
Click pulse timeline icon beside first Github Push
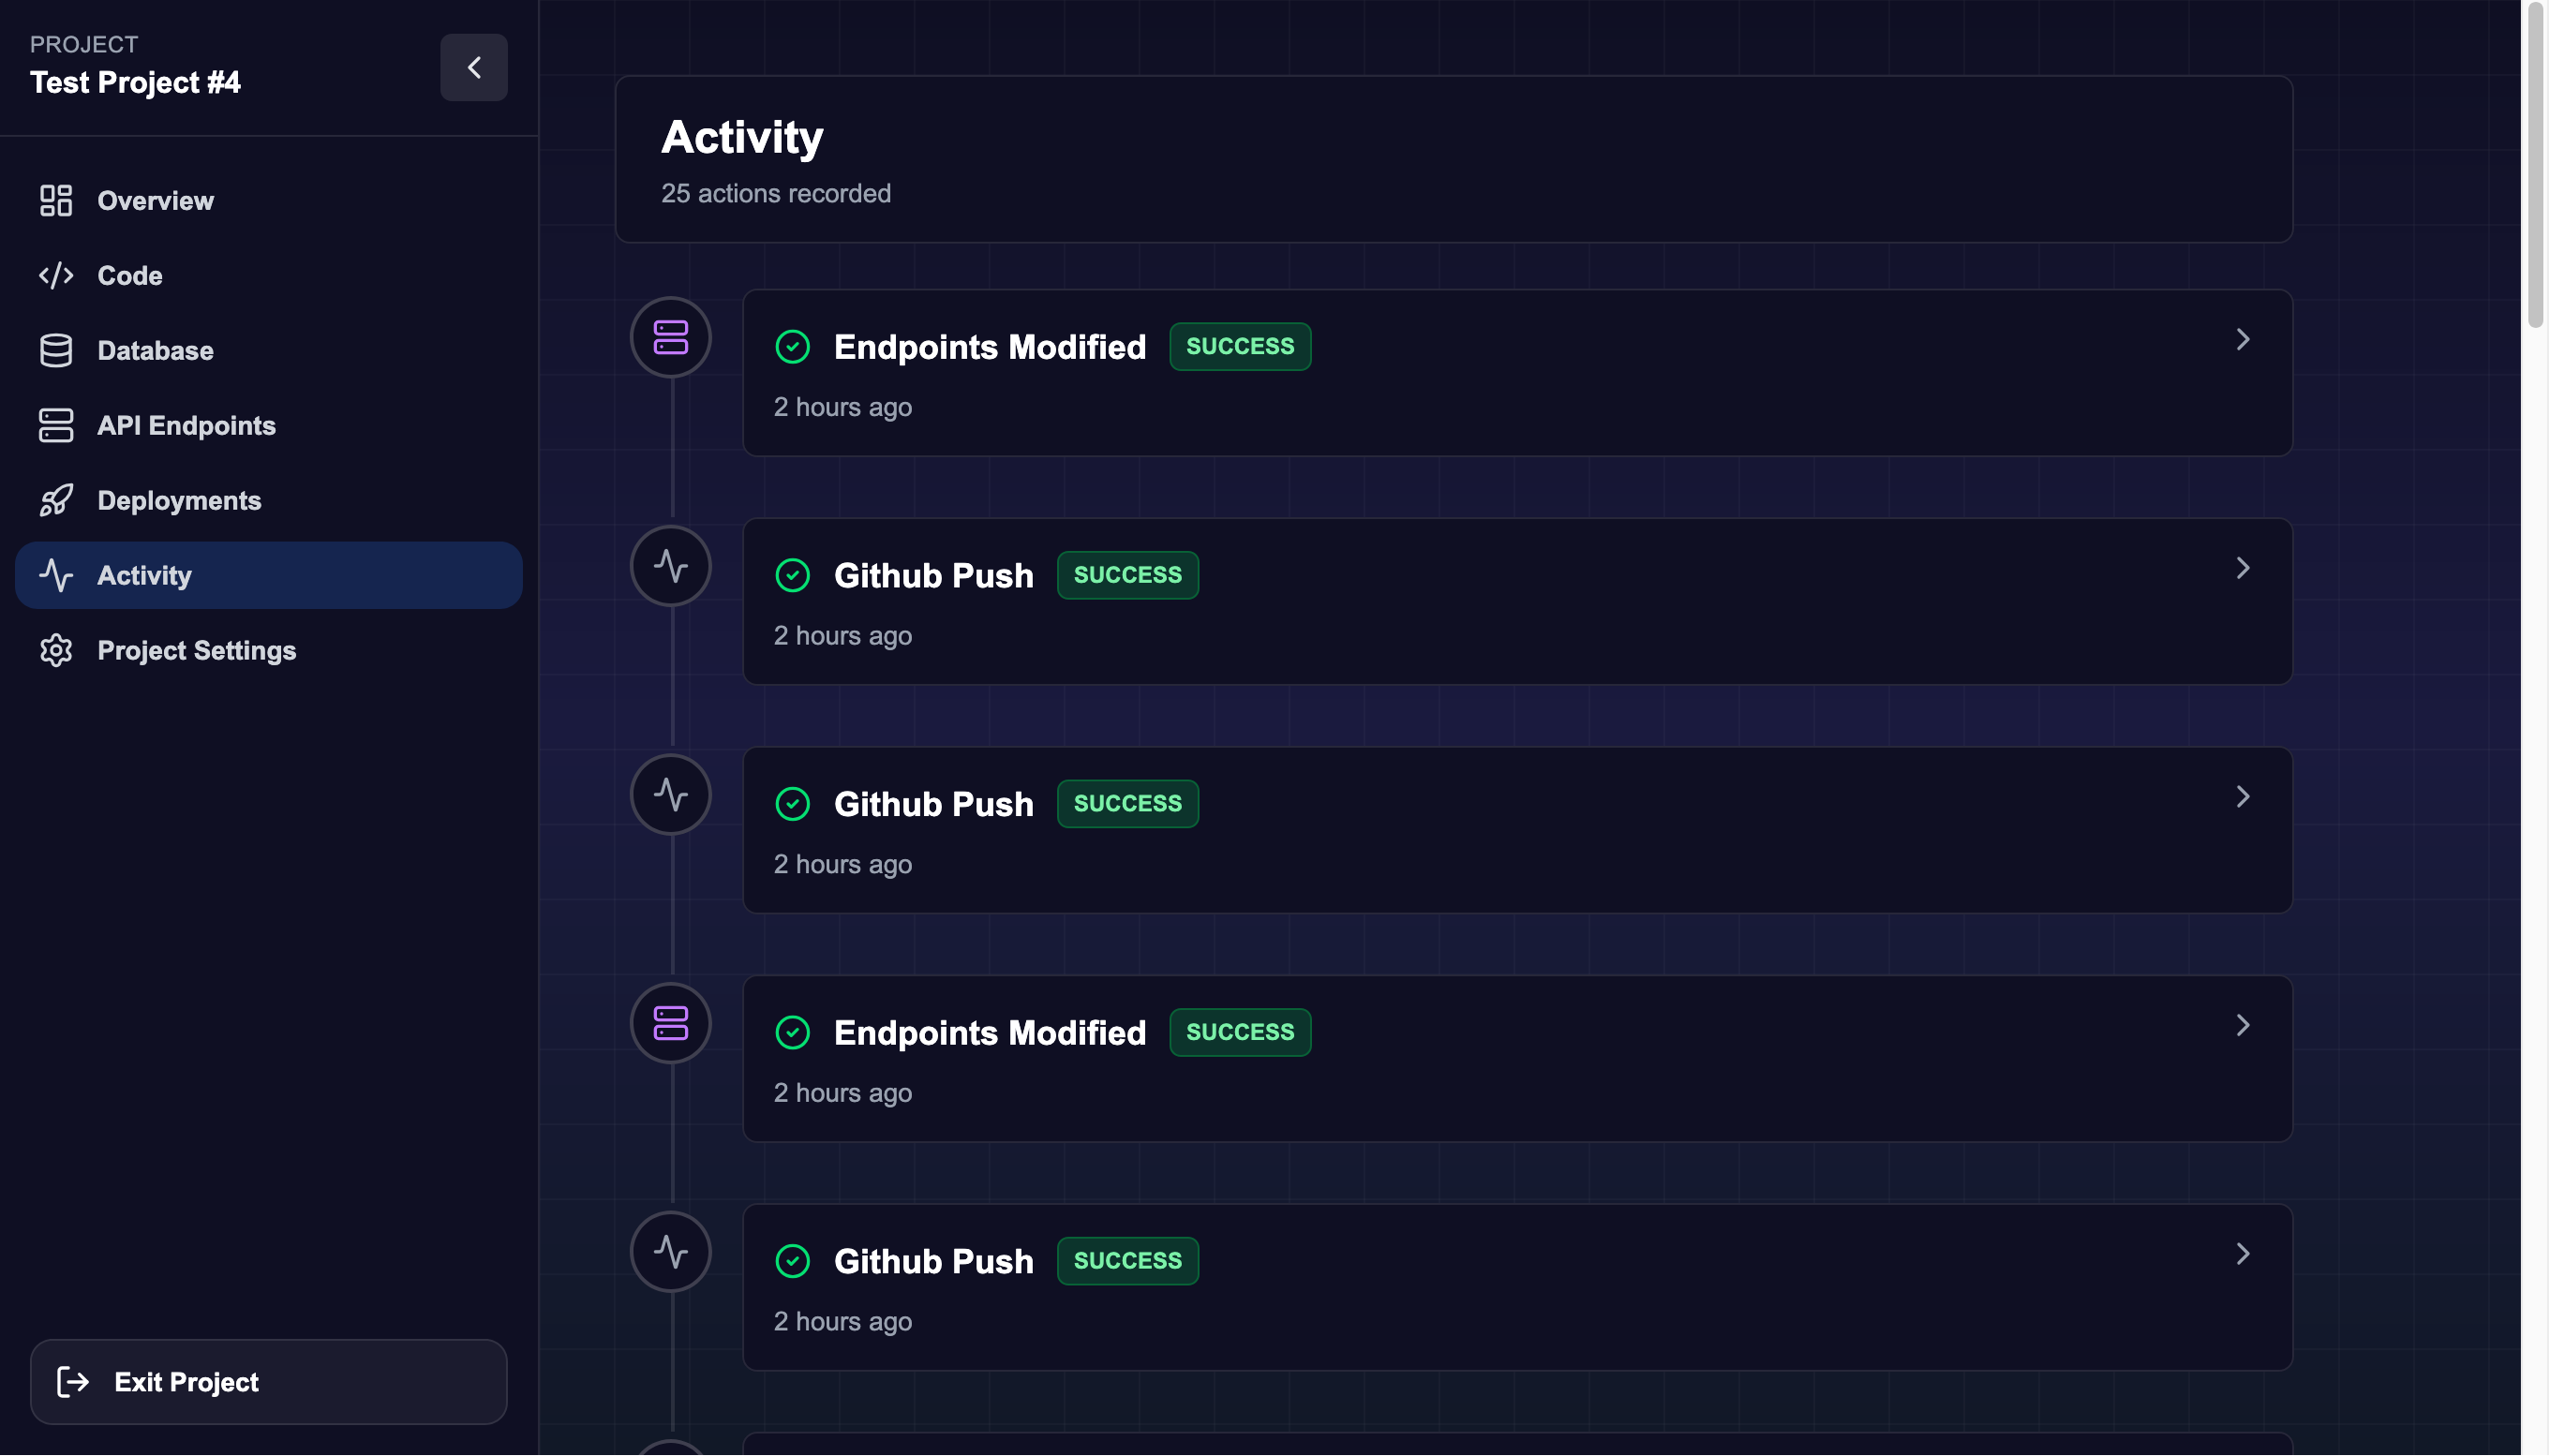(671, 566)
